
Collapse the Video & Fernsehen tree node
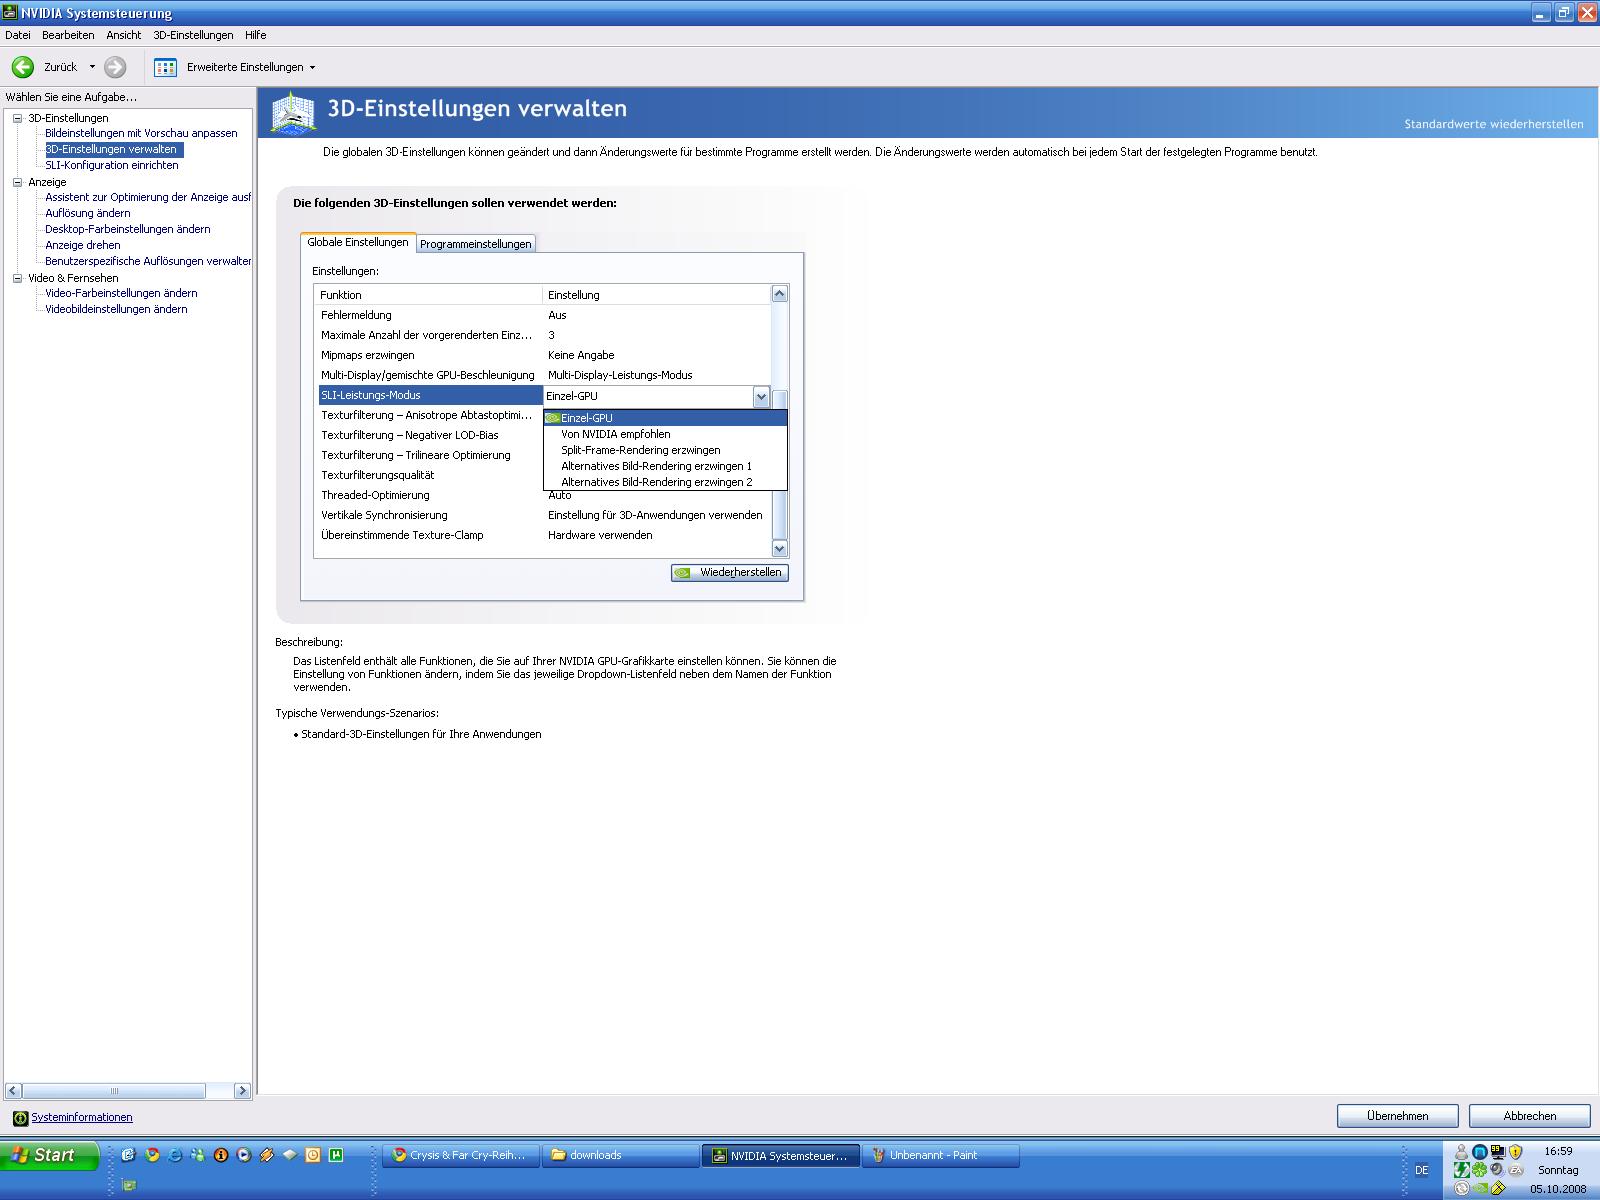point(17,278)
